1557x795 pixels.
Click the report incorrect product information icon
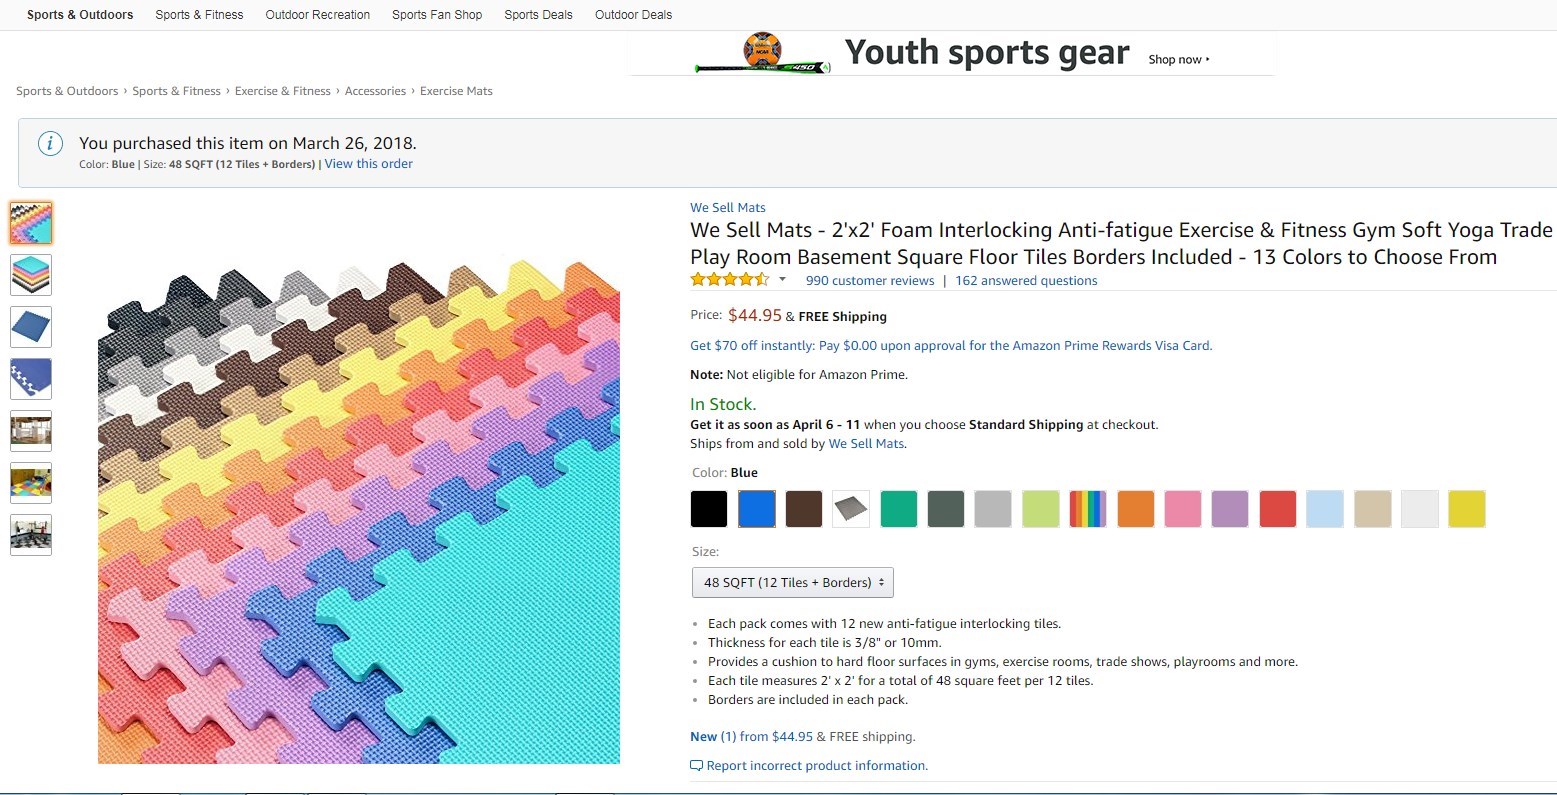(x=696, y=766)
